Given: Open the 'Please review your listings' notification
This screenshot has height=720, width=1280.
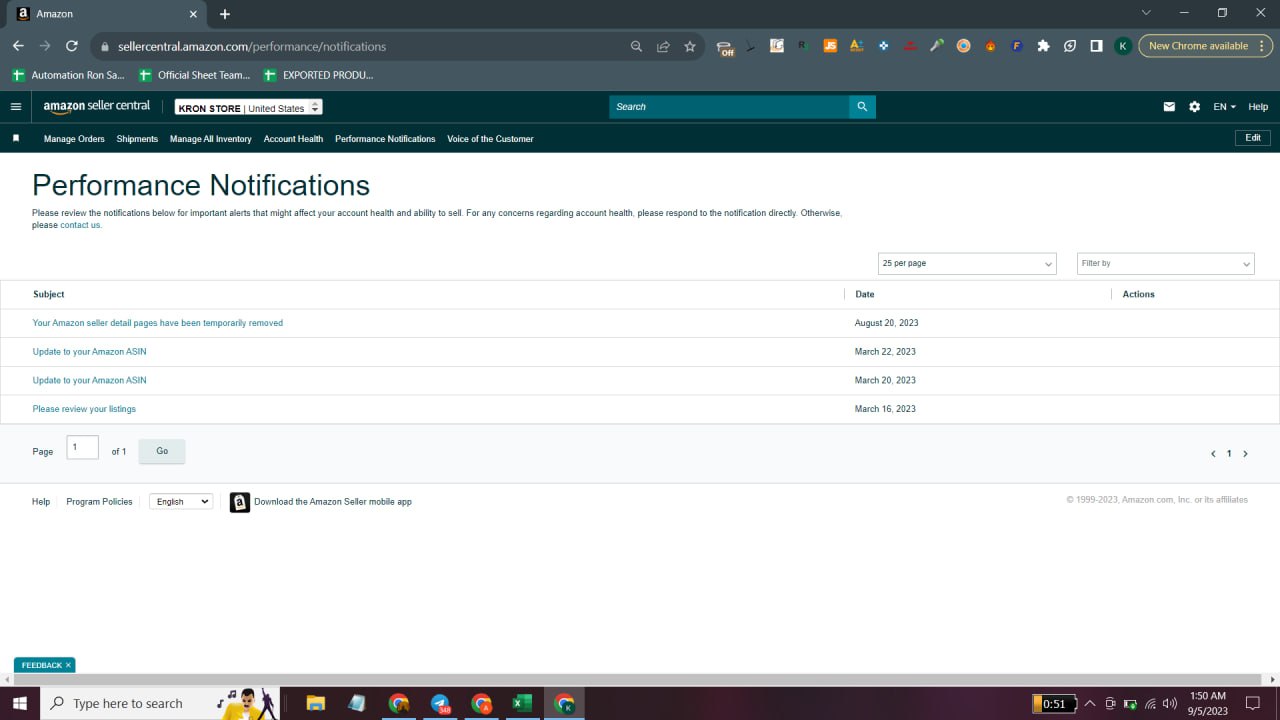Looking at the screenshot, I should tap(84, 409).
